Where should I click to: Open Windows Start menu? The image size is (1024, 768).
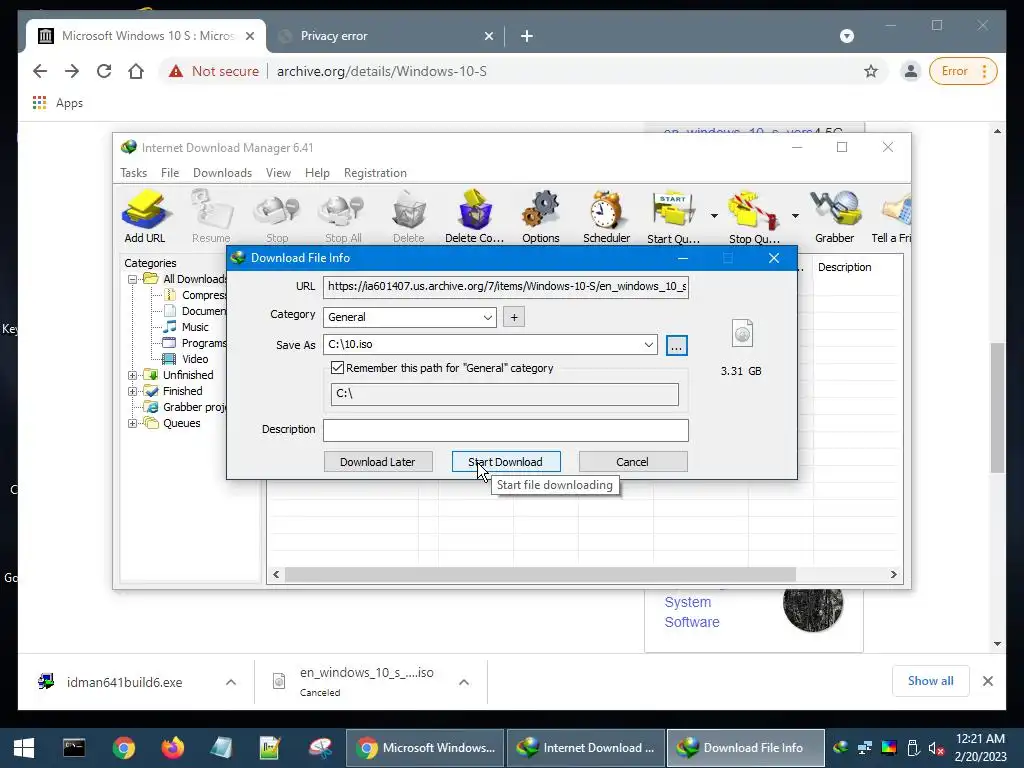click(24, 748)
